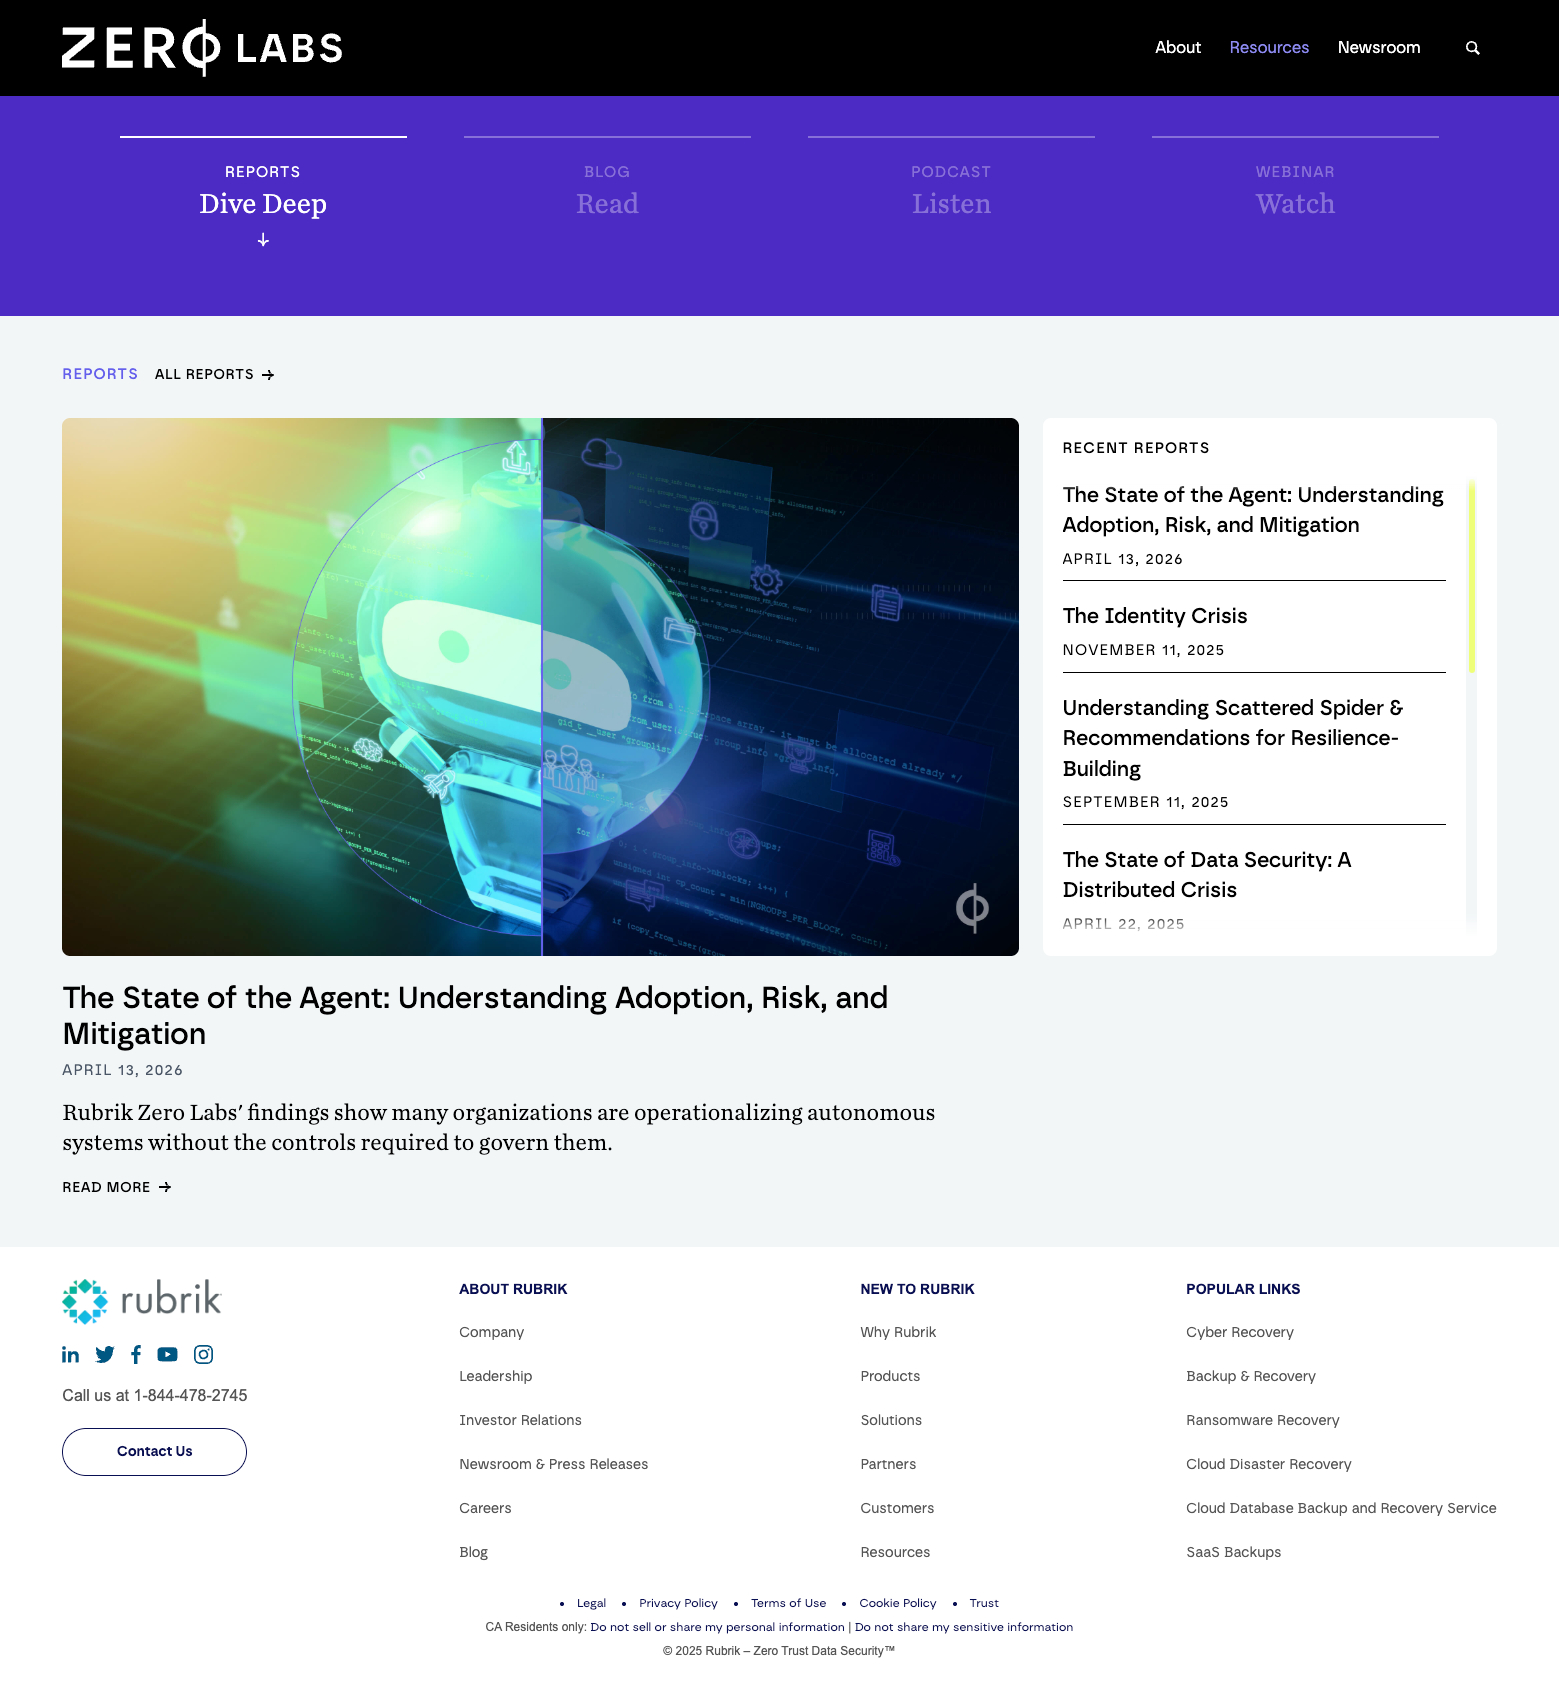Viewport: 1559px width, 1691px height.
Task: Open Rubrik's LinkedIn page icon
Action: pyautogui.click(x=70, y=1354)
